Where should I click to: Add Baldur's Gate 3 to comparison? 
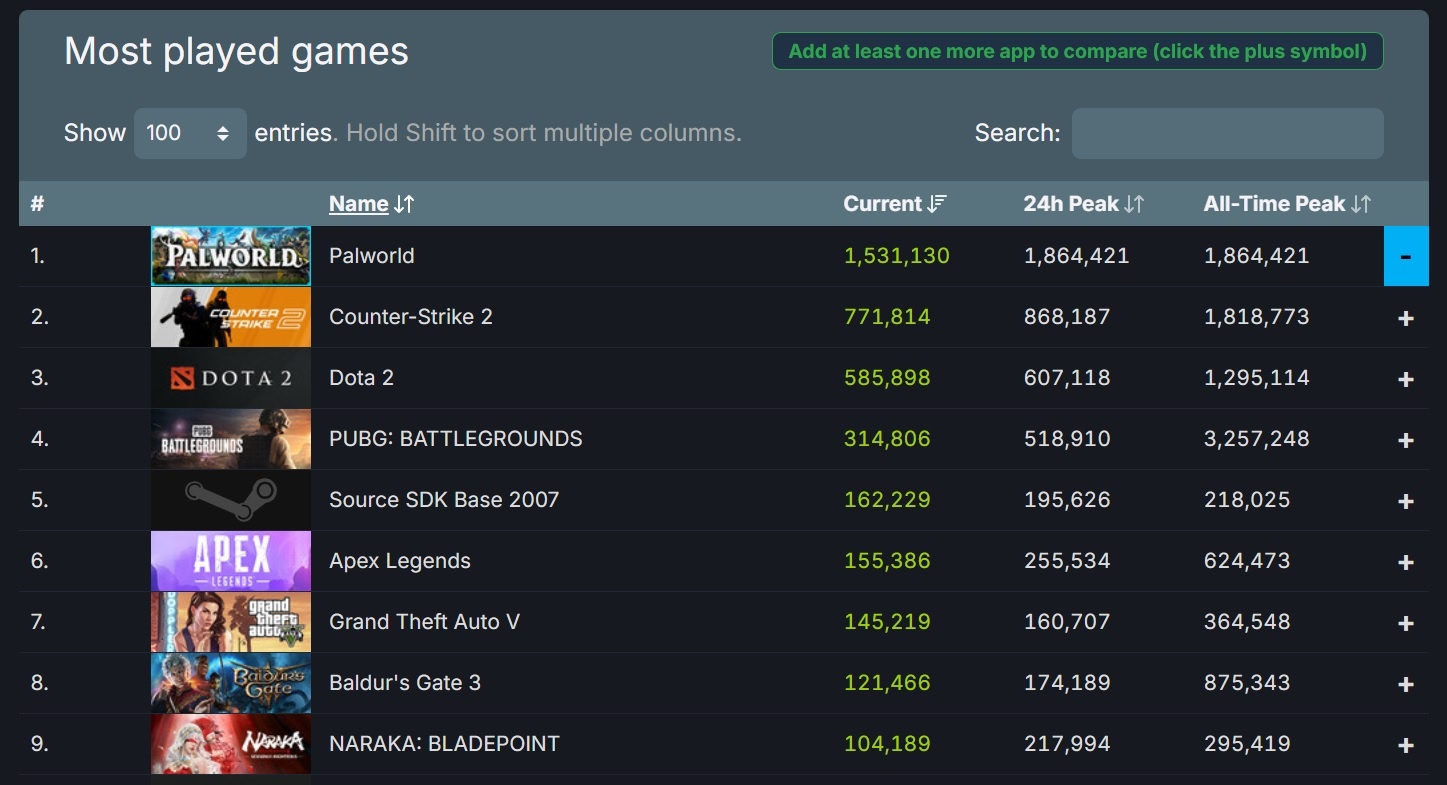pos(1406,683)
